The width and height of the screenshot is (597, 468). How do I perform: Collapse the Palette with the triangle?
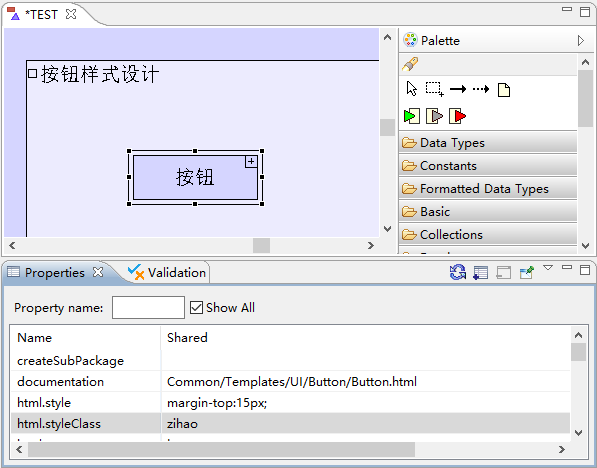coord(581,40)
